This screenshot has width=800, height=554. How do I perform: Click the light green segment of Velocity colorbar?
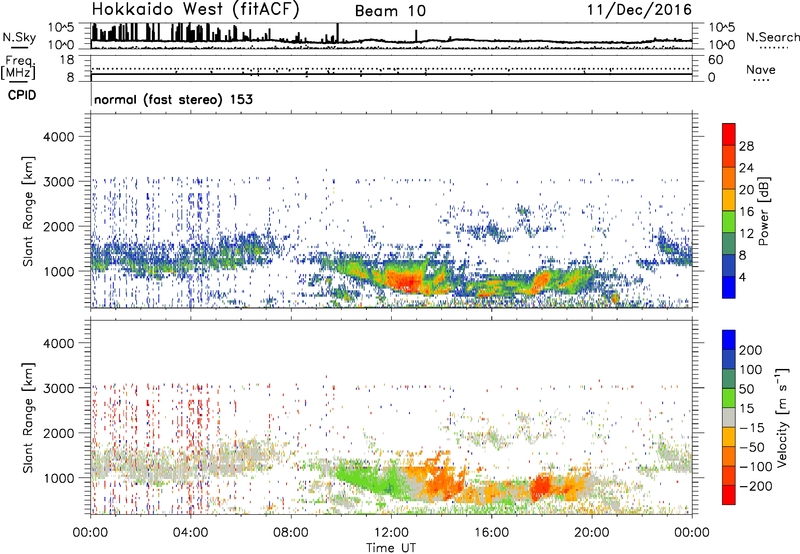(x=729, y=398)
